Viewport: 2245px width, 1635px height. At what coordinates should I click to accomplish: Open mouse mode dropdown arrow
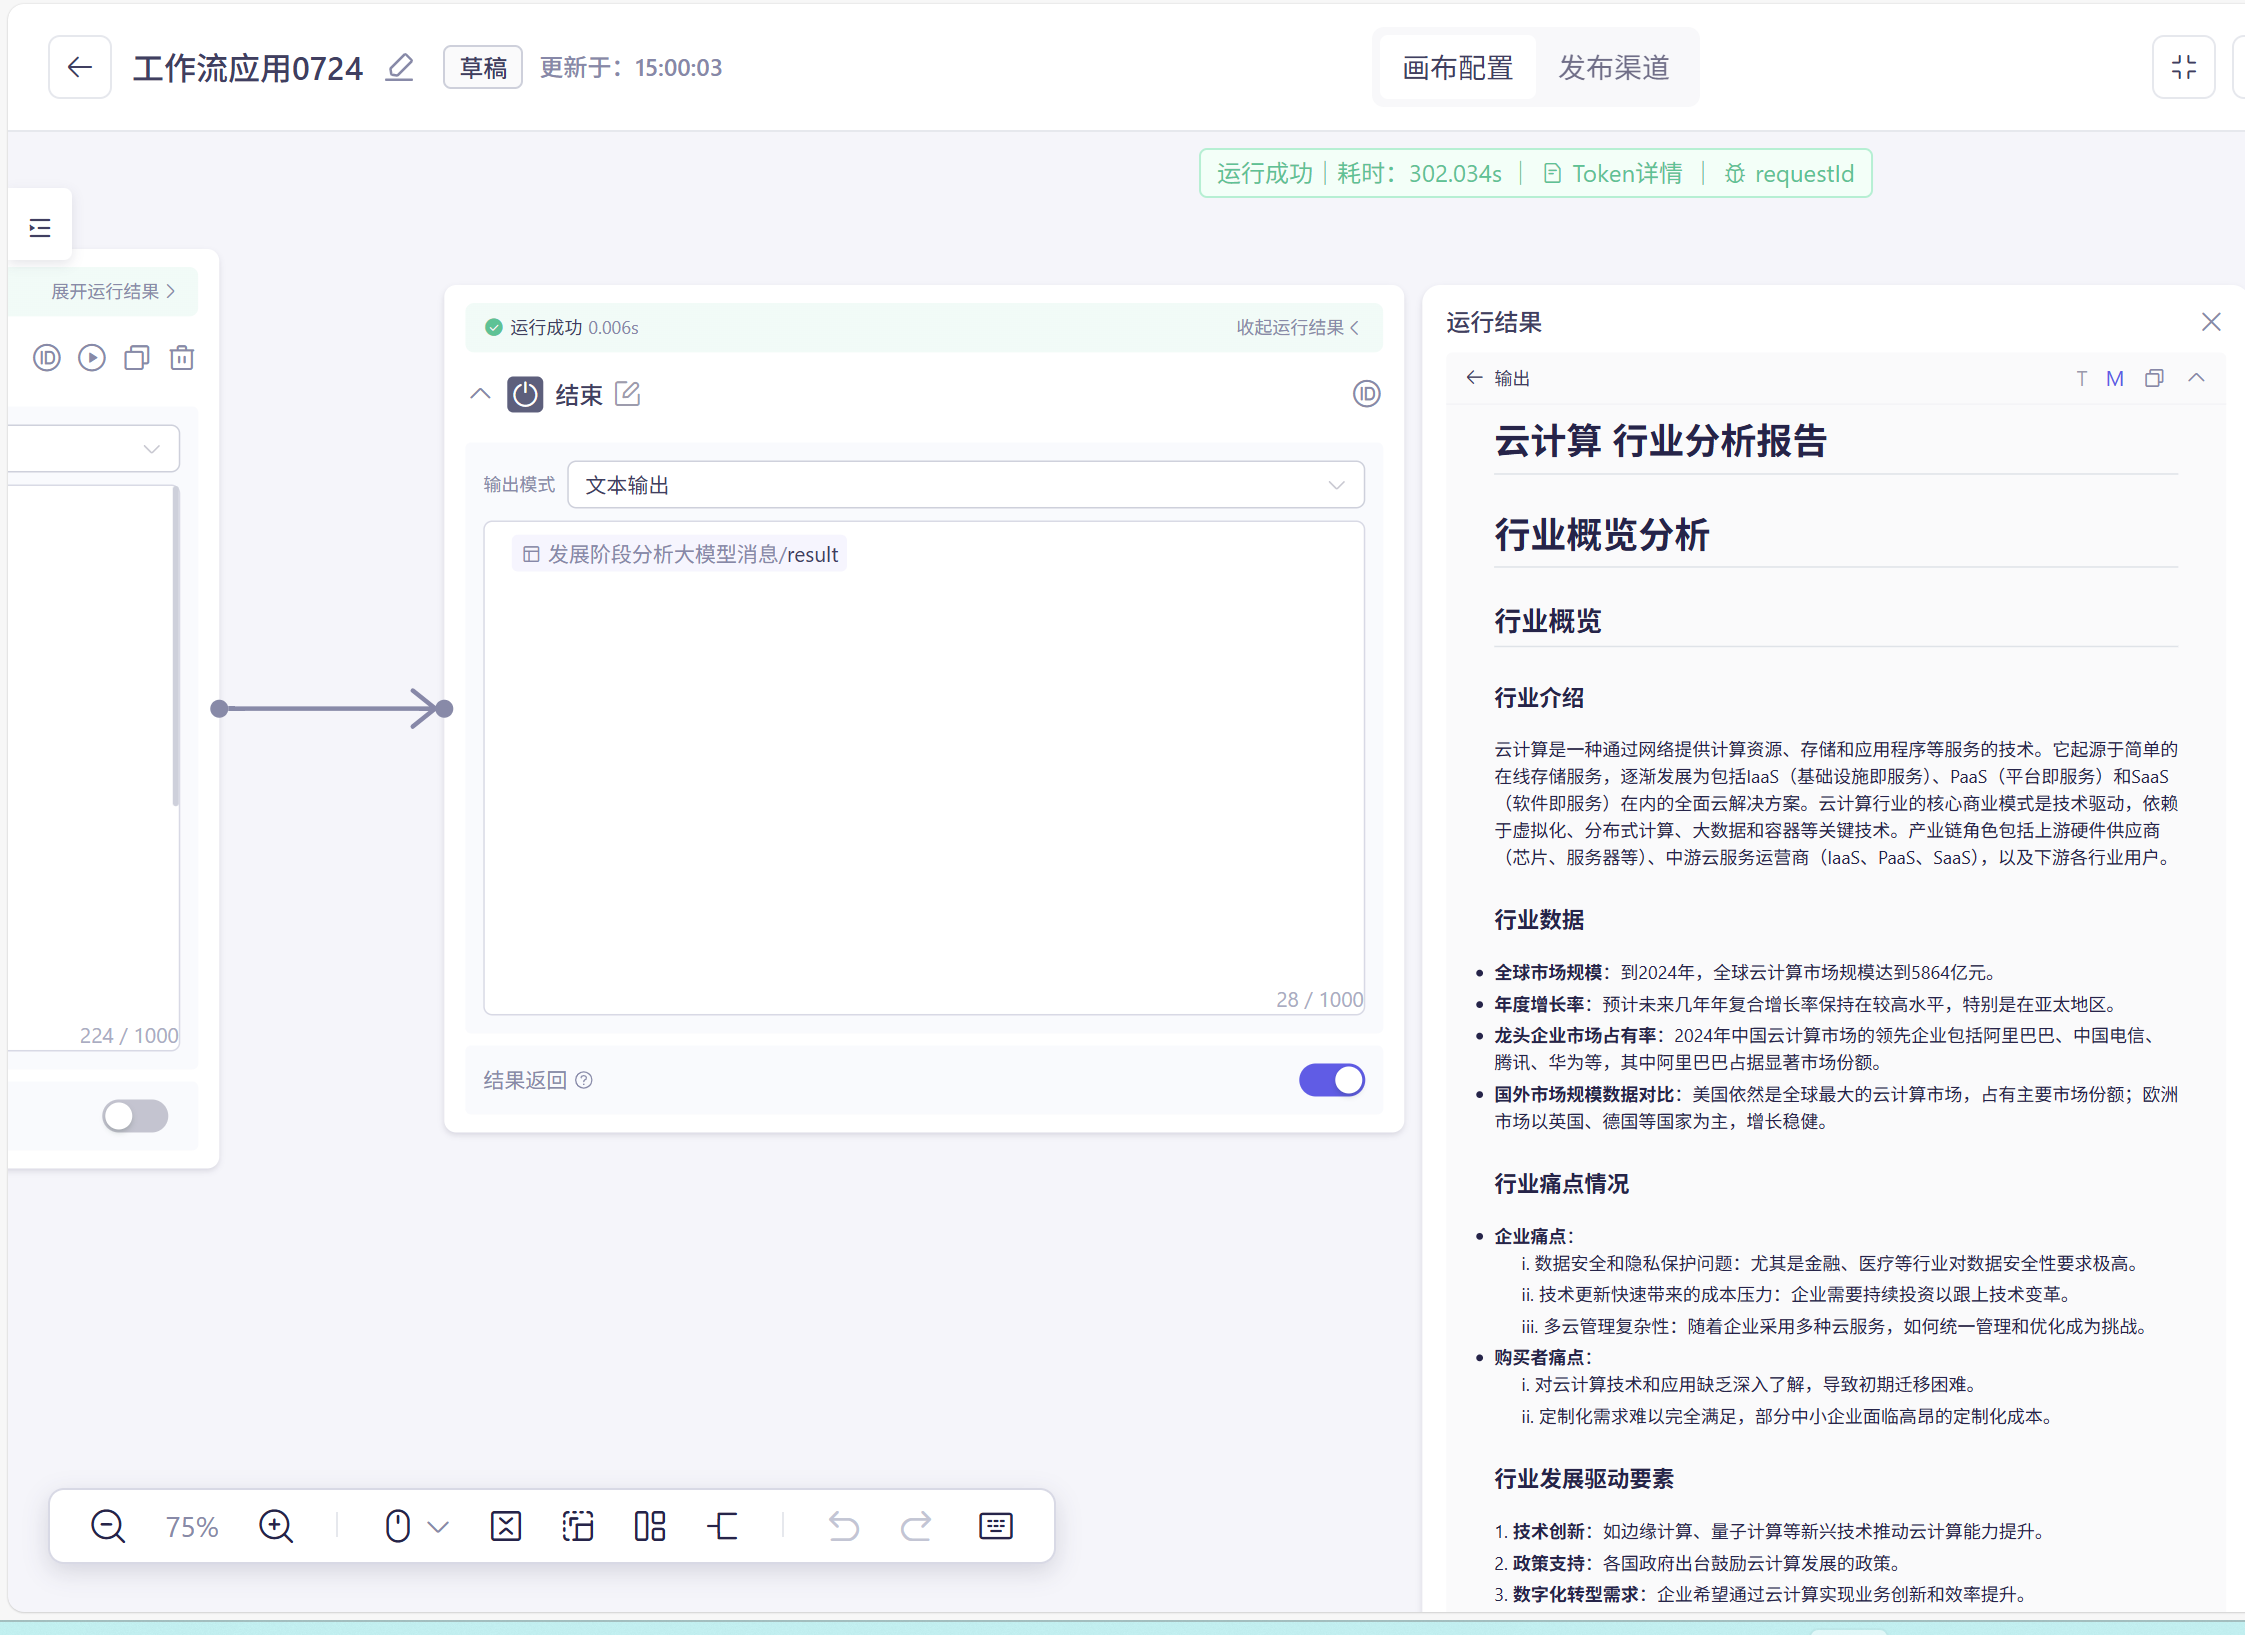(x=438, y=1527)
